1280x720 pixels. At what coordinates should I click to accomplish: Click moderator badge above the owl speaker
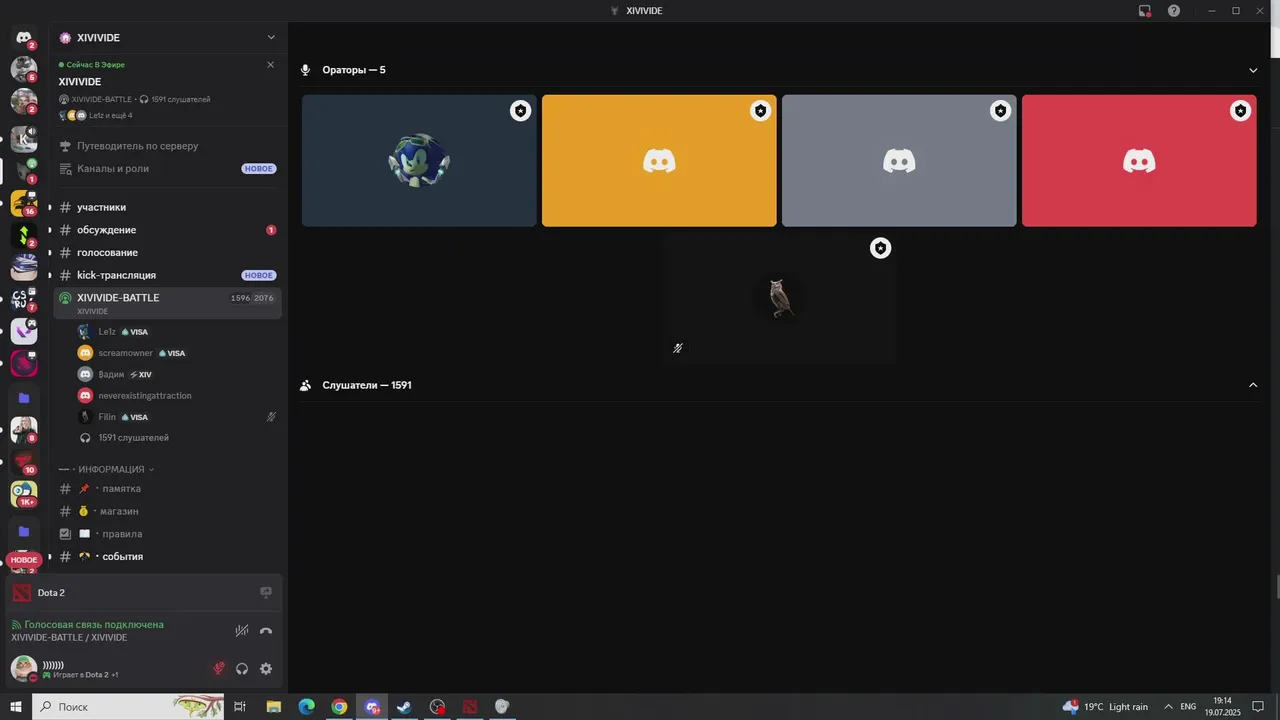[x=880, y=248]
